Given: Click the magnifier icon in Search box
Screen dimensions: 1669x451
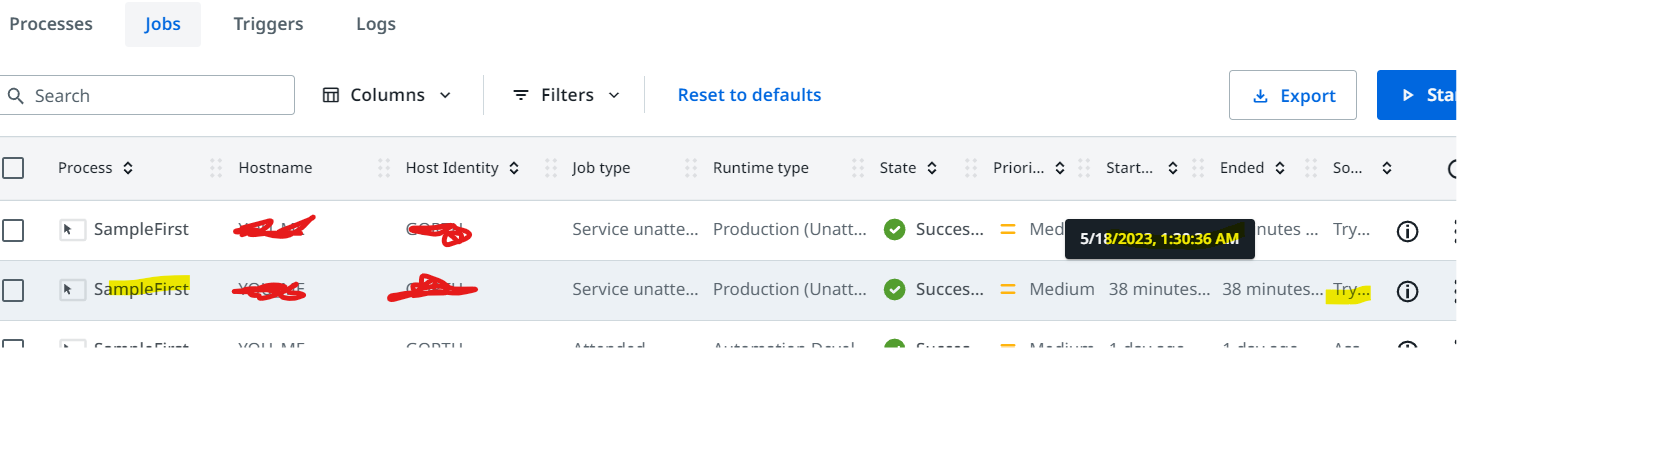Looking at the screenshot, I should pos(16,96).
